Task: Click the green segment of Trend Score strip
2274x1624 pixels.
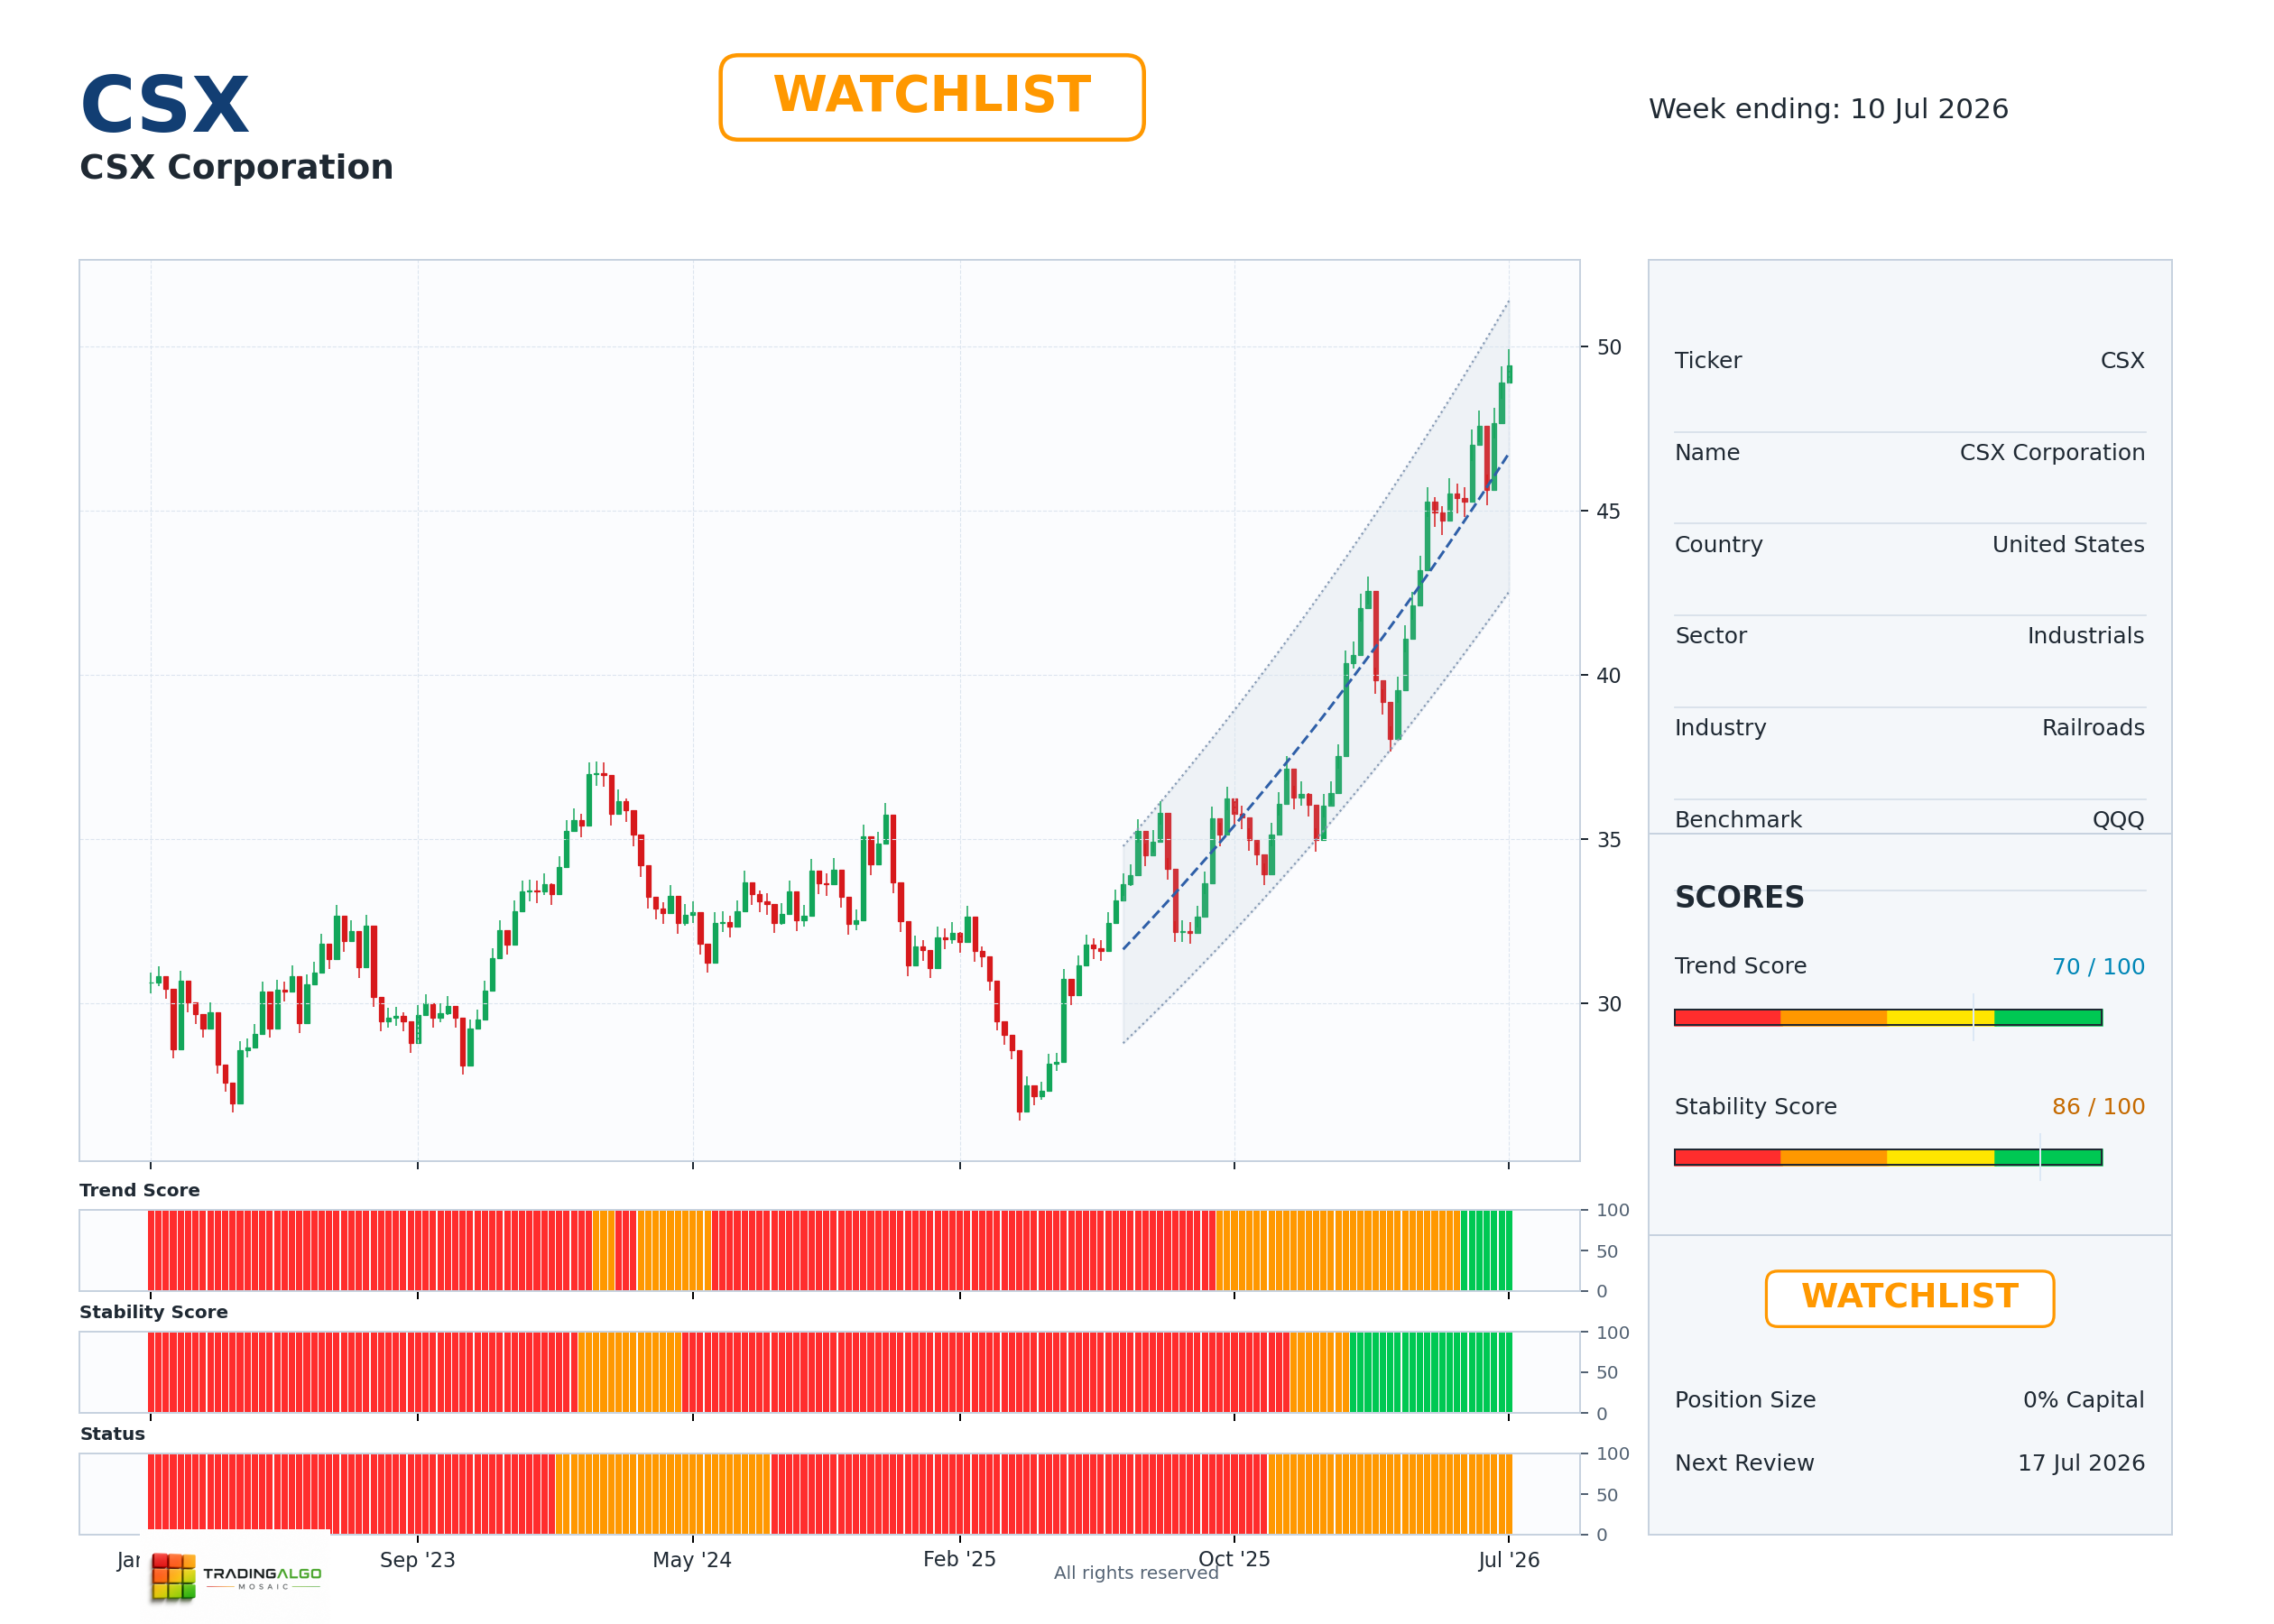Action: point(1487,1251)
